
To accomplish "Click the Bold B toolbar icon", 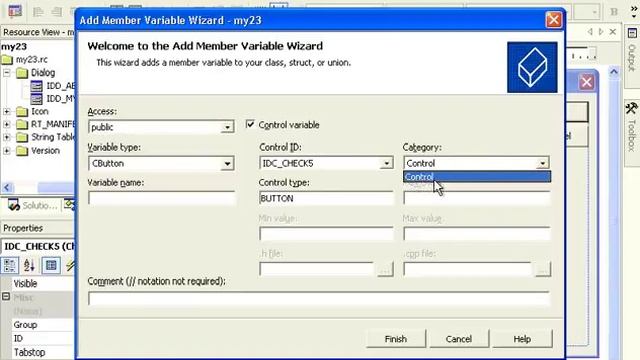I will [x=614, y=12].
